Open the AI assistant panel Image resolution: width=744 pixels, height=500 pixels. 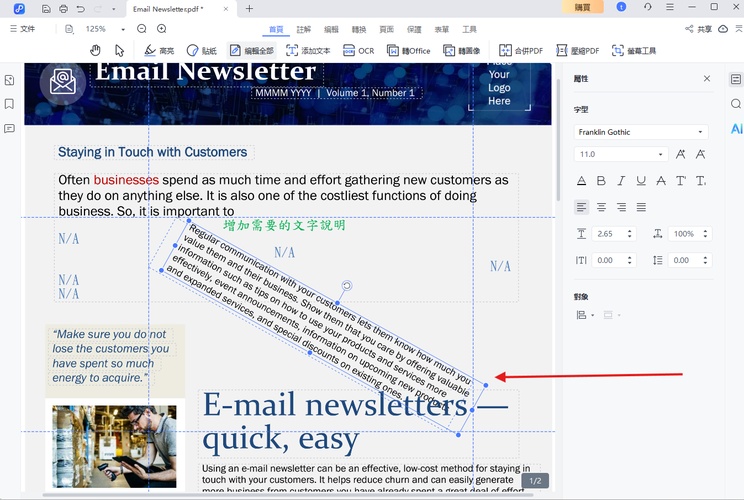click(x=736, y=129)
